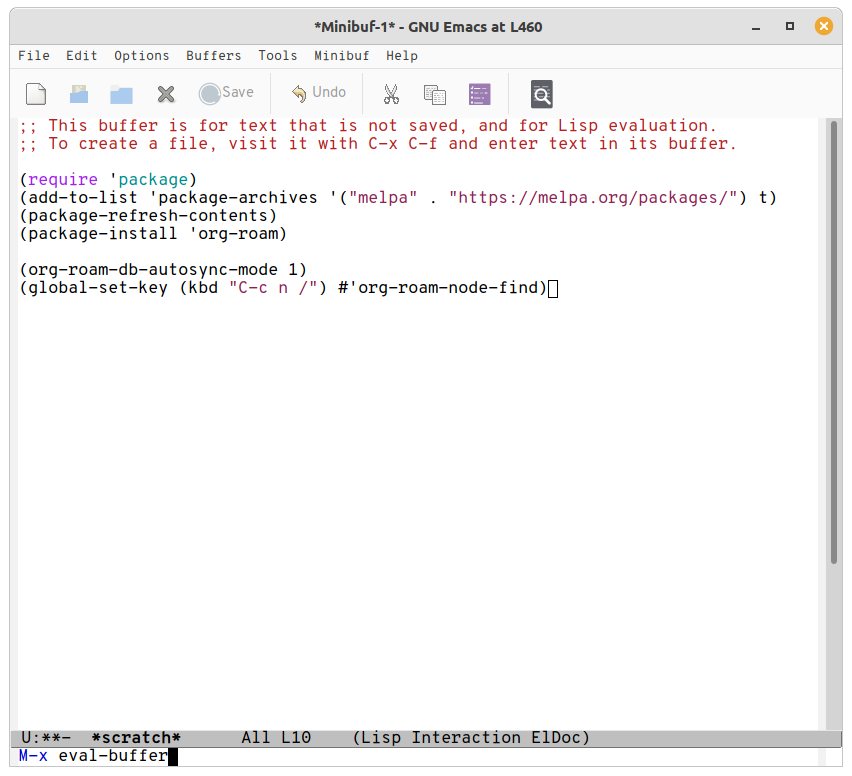
Task: Cut the selection using the scissors icon
Action: 390,93
